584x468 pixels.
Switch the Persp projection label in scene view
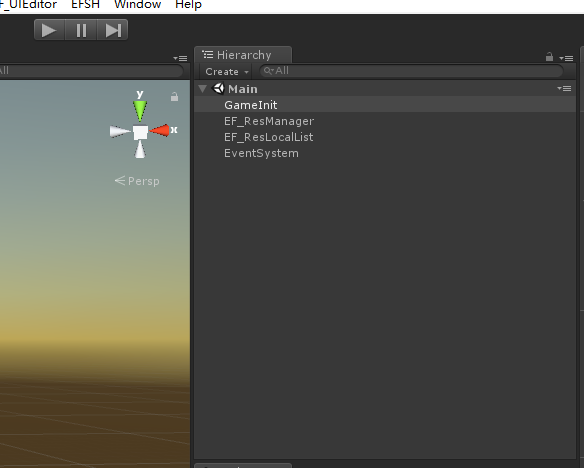137,181
